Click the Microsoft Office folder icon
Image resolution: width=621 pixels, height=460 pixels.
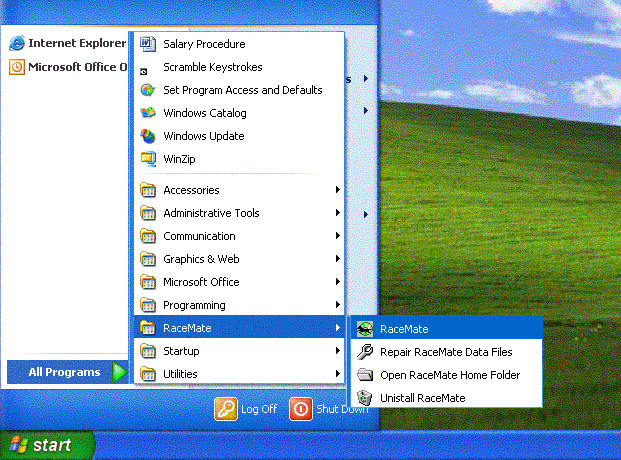pyautogui.click(x=148, y=282)
